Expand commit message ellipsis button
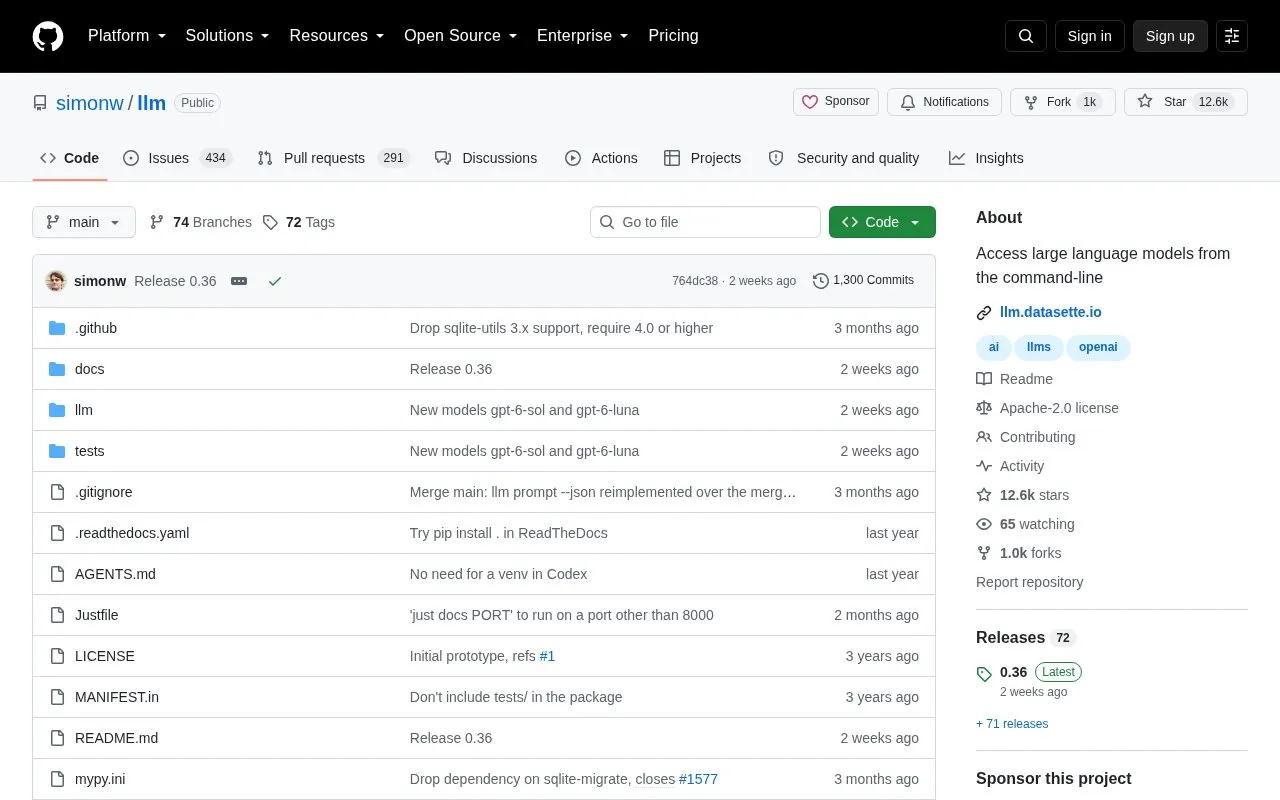 coord(239,281)
